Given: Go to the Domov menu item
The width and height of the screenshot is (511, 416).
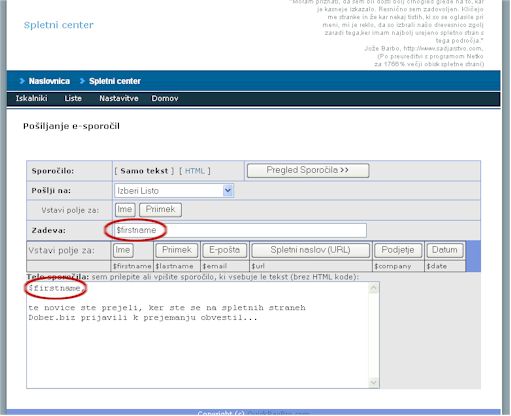Looking at the screenshot, I should (x=165, y=98).
